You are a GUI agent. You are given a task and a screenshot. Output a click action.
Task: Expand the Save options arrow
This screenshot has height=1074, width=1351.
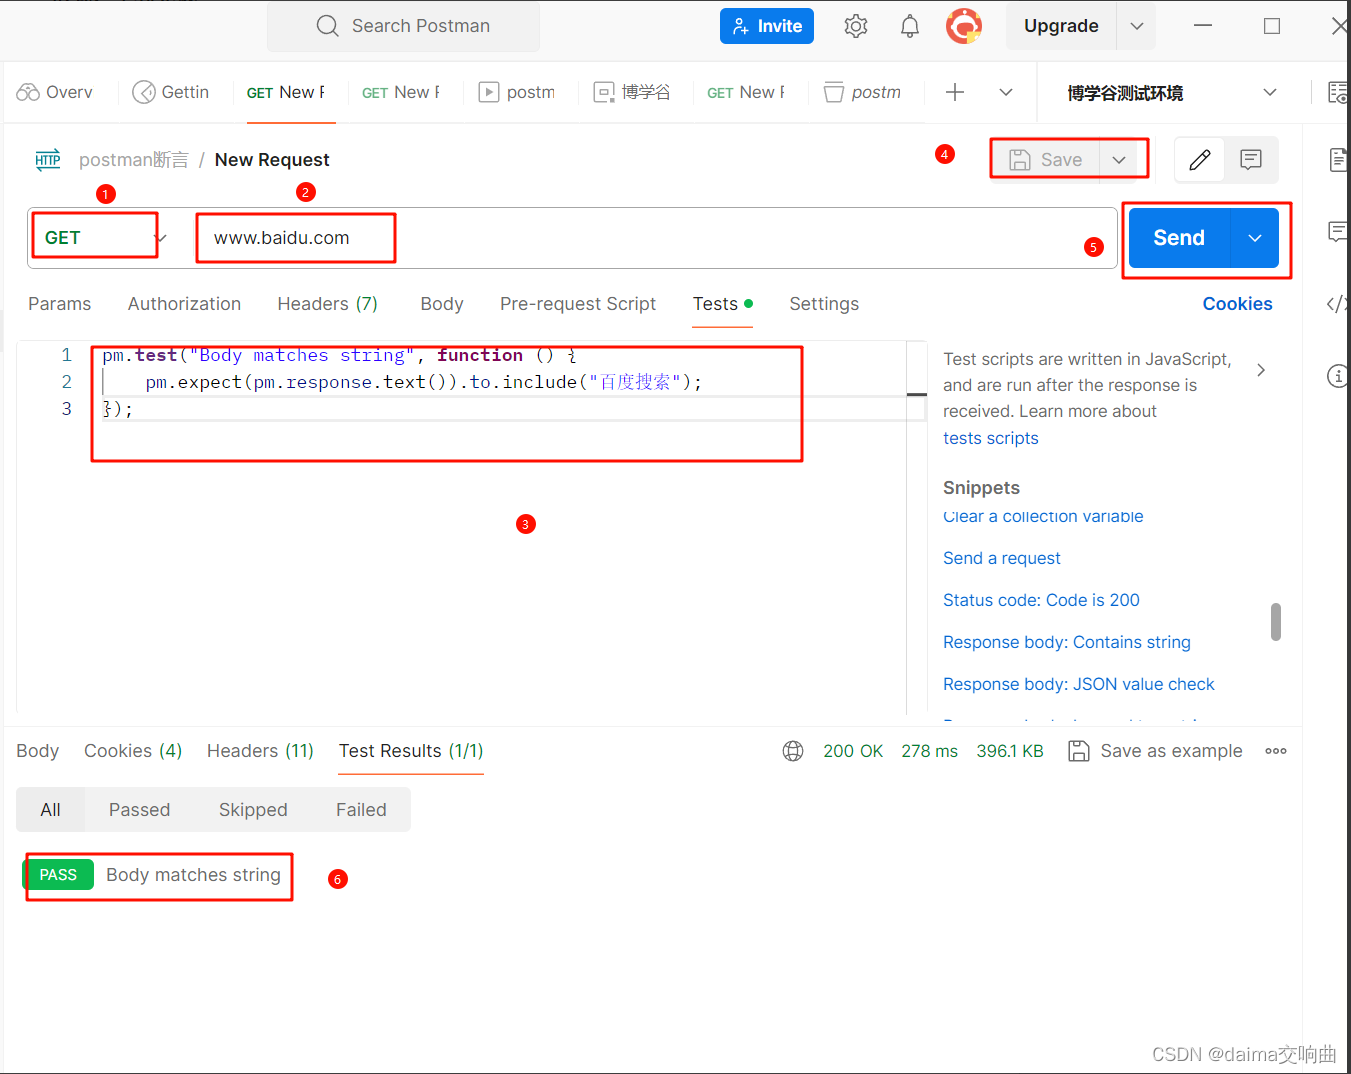click(1120, 160)
